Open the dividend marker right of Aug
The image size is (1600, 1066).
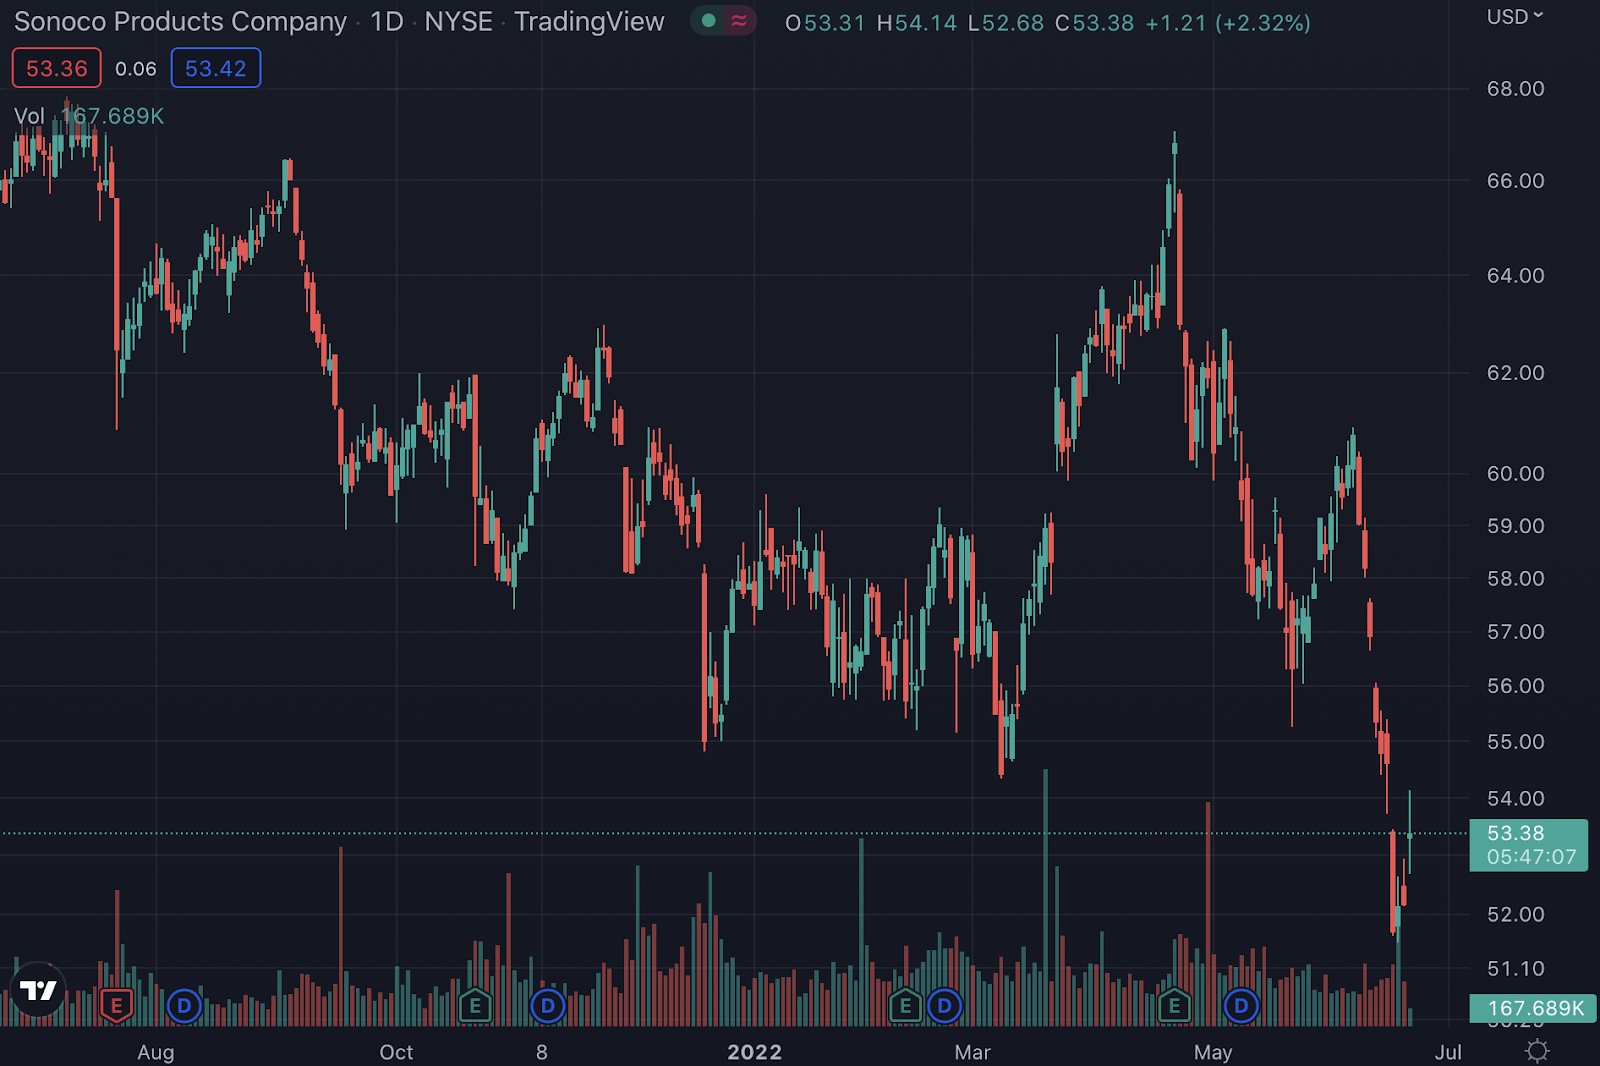pyautogui.click(x=184, y=1005)
